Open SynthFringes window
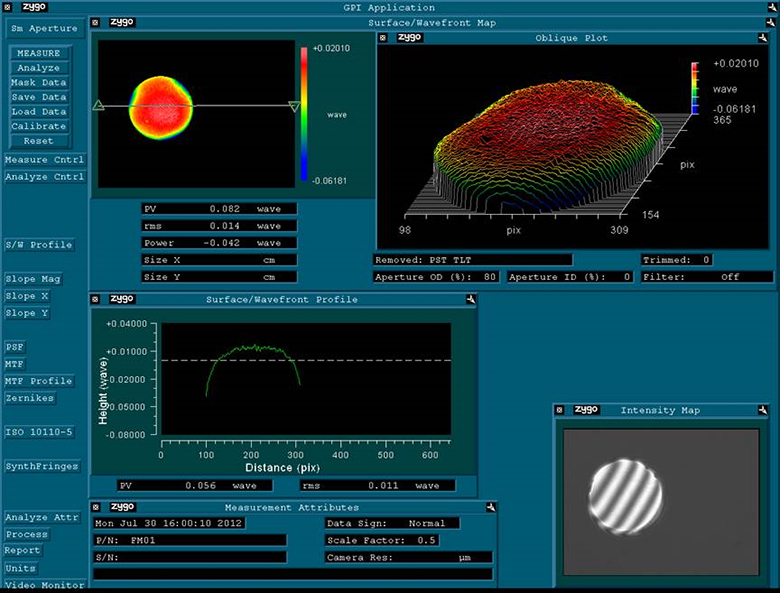Image resolution: width=780 pixels, height=593 pixels. [x=42, y=466]
